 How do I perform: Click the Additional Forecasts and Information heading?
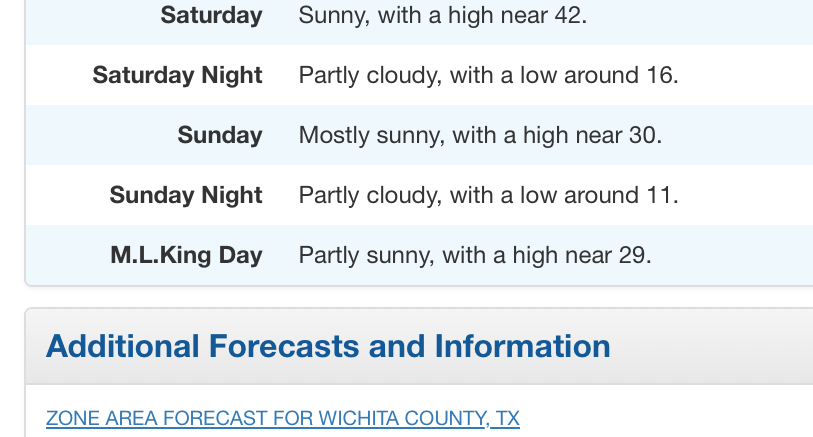pos(328,346)
